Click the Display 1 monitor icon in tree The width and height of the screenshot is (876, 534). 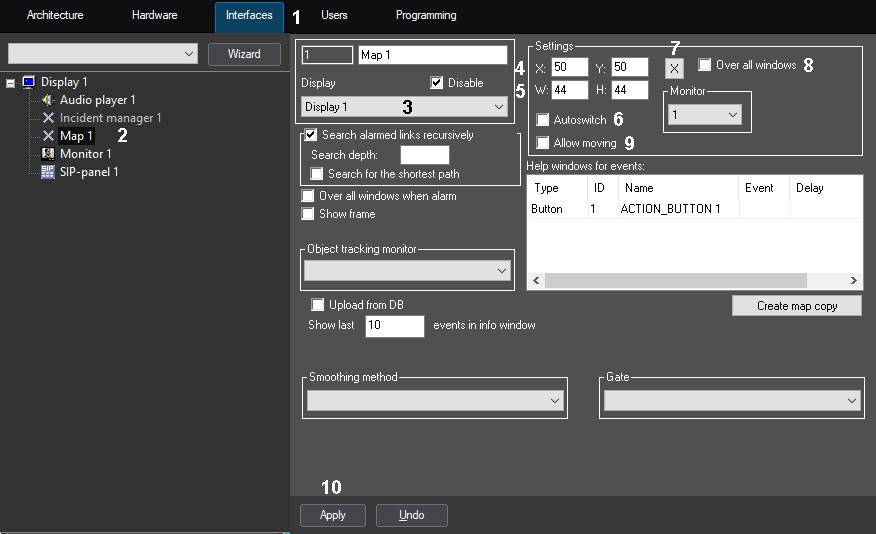point(28,82)
